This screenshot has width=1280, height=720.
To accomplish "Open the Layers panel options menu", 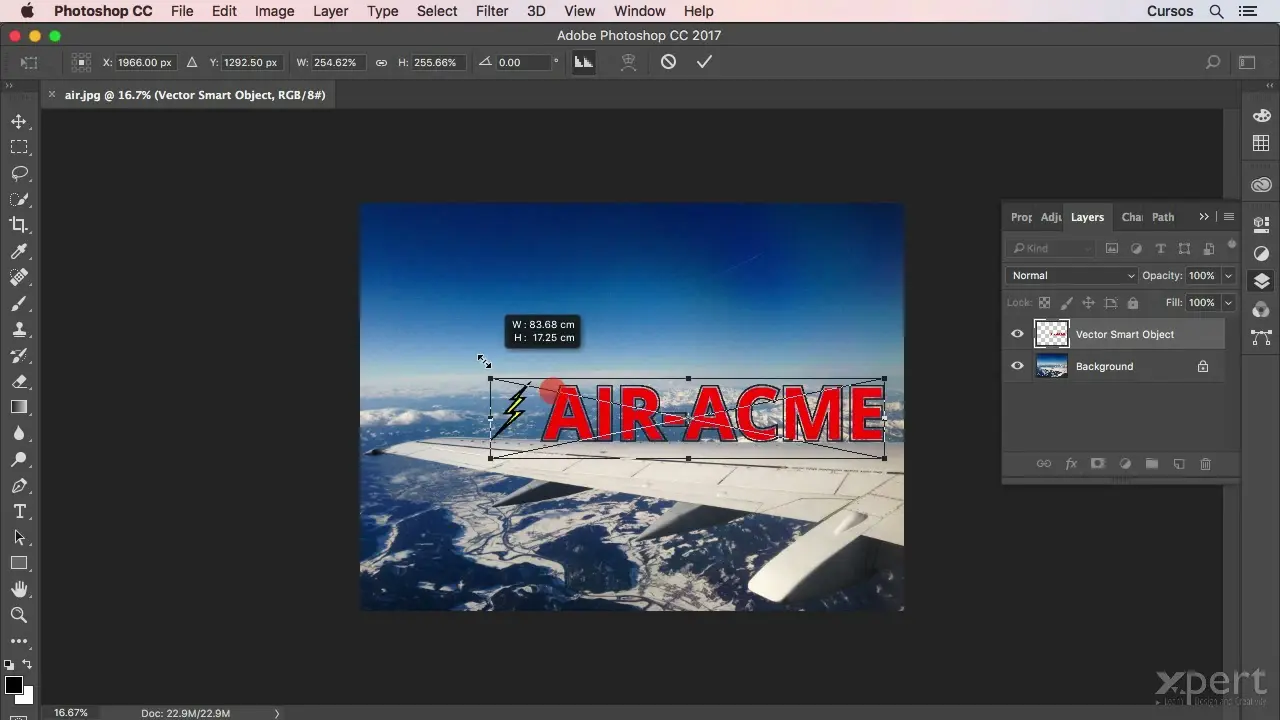I will [x=1229, y=217].
